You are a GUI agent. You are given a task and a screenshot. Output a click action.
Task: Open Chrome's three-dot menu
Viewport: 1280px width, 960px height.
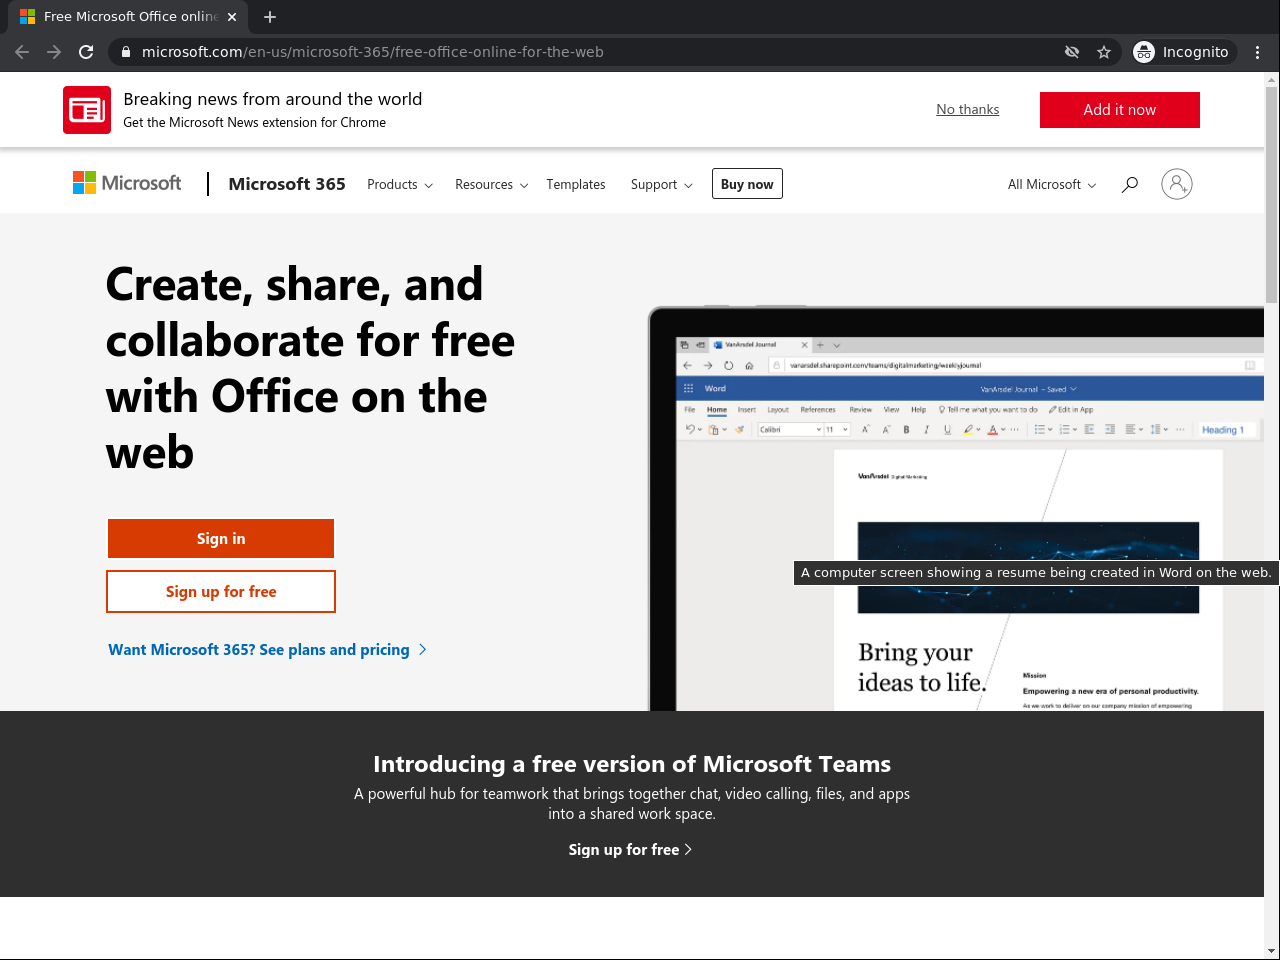(x=1258, y=52)
